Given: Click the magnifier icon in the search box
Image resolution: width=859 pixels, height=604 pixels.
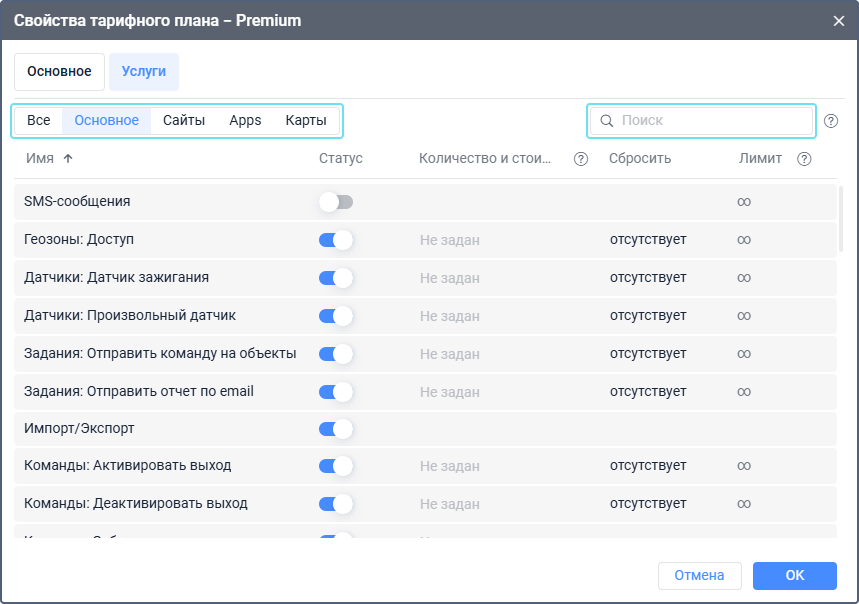Looking at the screenshot, I should point(606,121).
